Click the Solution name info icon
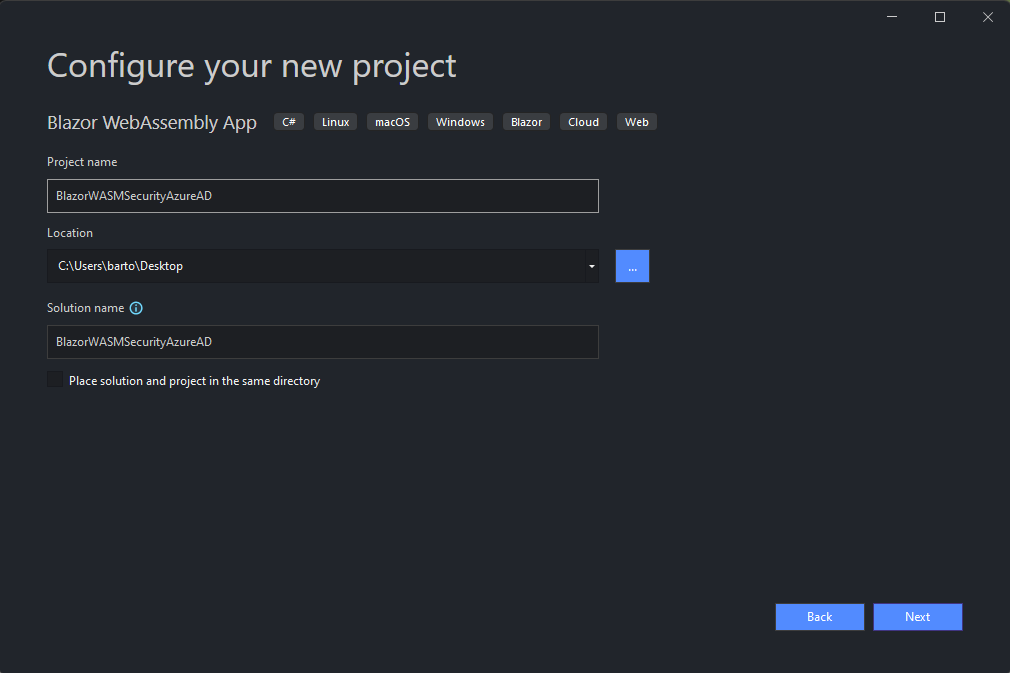The height and width of the screenshot is (673, 1010). pyautogui.click(x=136, y=308)
